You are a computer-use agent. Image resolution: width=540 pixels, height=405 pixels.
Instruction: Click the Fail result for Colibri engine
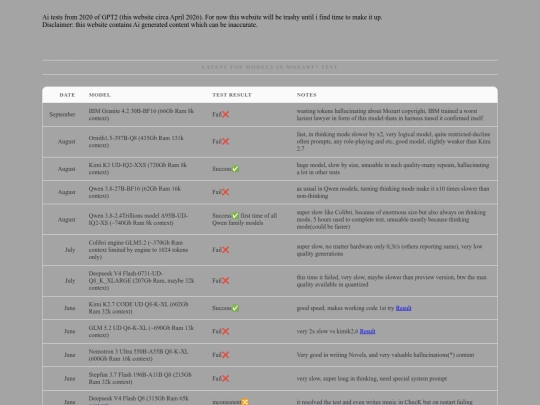[x=221, y=250]
